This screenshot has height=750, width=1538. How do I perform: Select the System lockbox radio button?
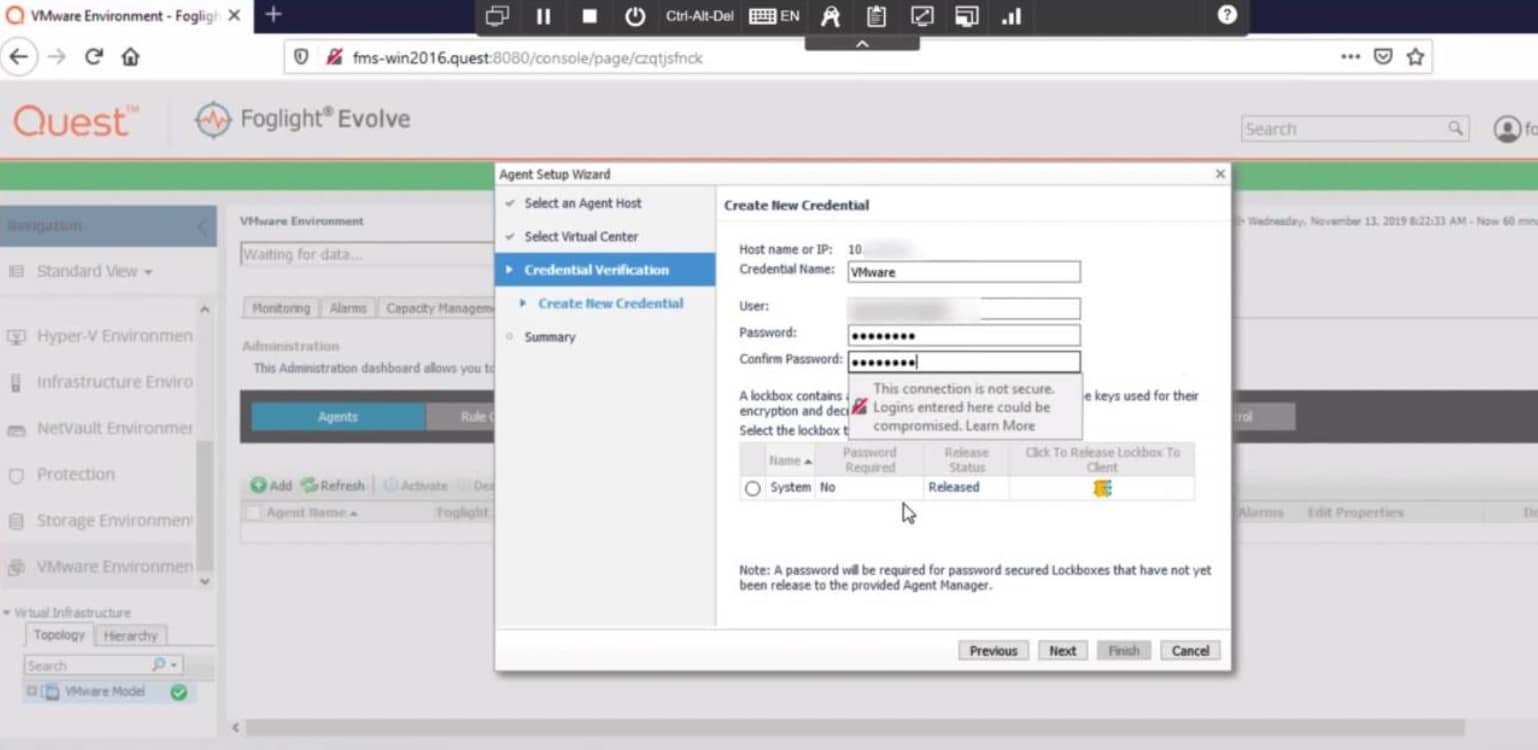[752, 488]
